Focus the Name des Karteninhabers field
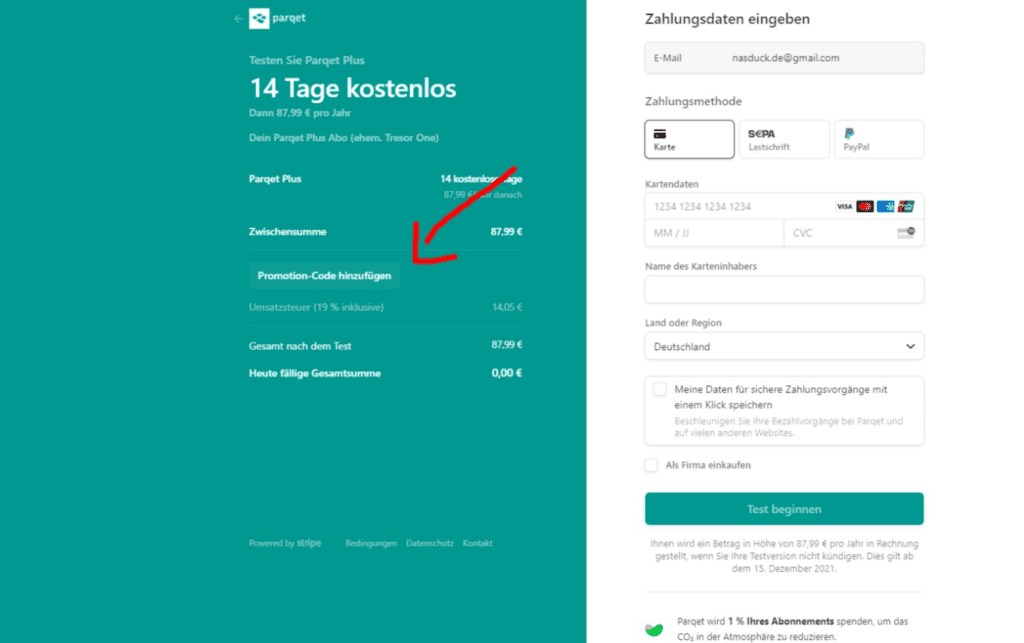The image size is (1024, 643). [x=784, y=289]
